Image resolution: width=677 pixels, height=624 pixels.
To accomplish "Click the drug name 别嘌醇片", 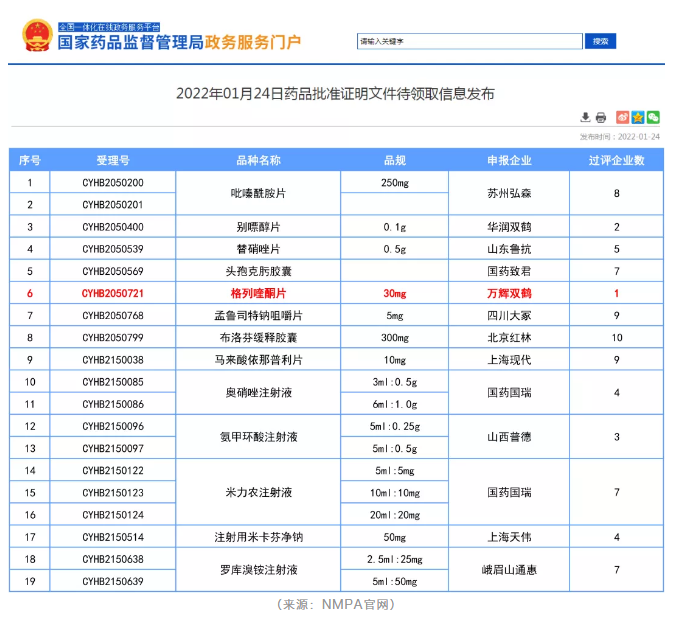I will (x=258, y=227).
